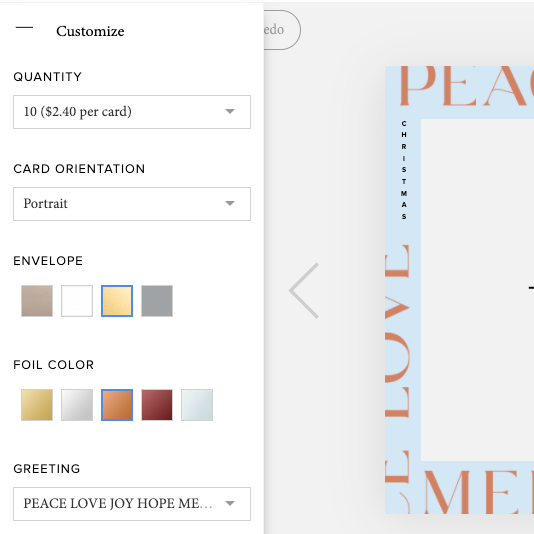
Task: Select the silver foil color
Action: tap(77, 405)
